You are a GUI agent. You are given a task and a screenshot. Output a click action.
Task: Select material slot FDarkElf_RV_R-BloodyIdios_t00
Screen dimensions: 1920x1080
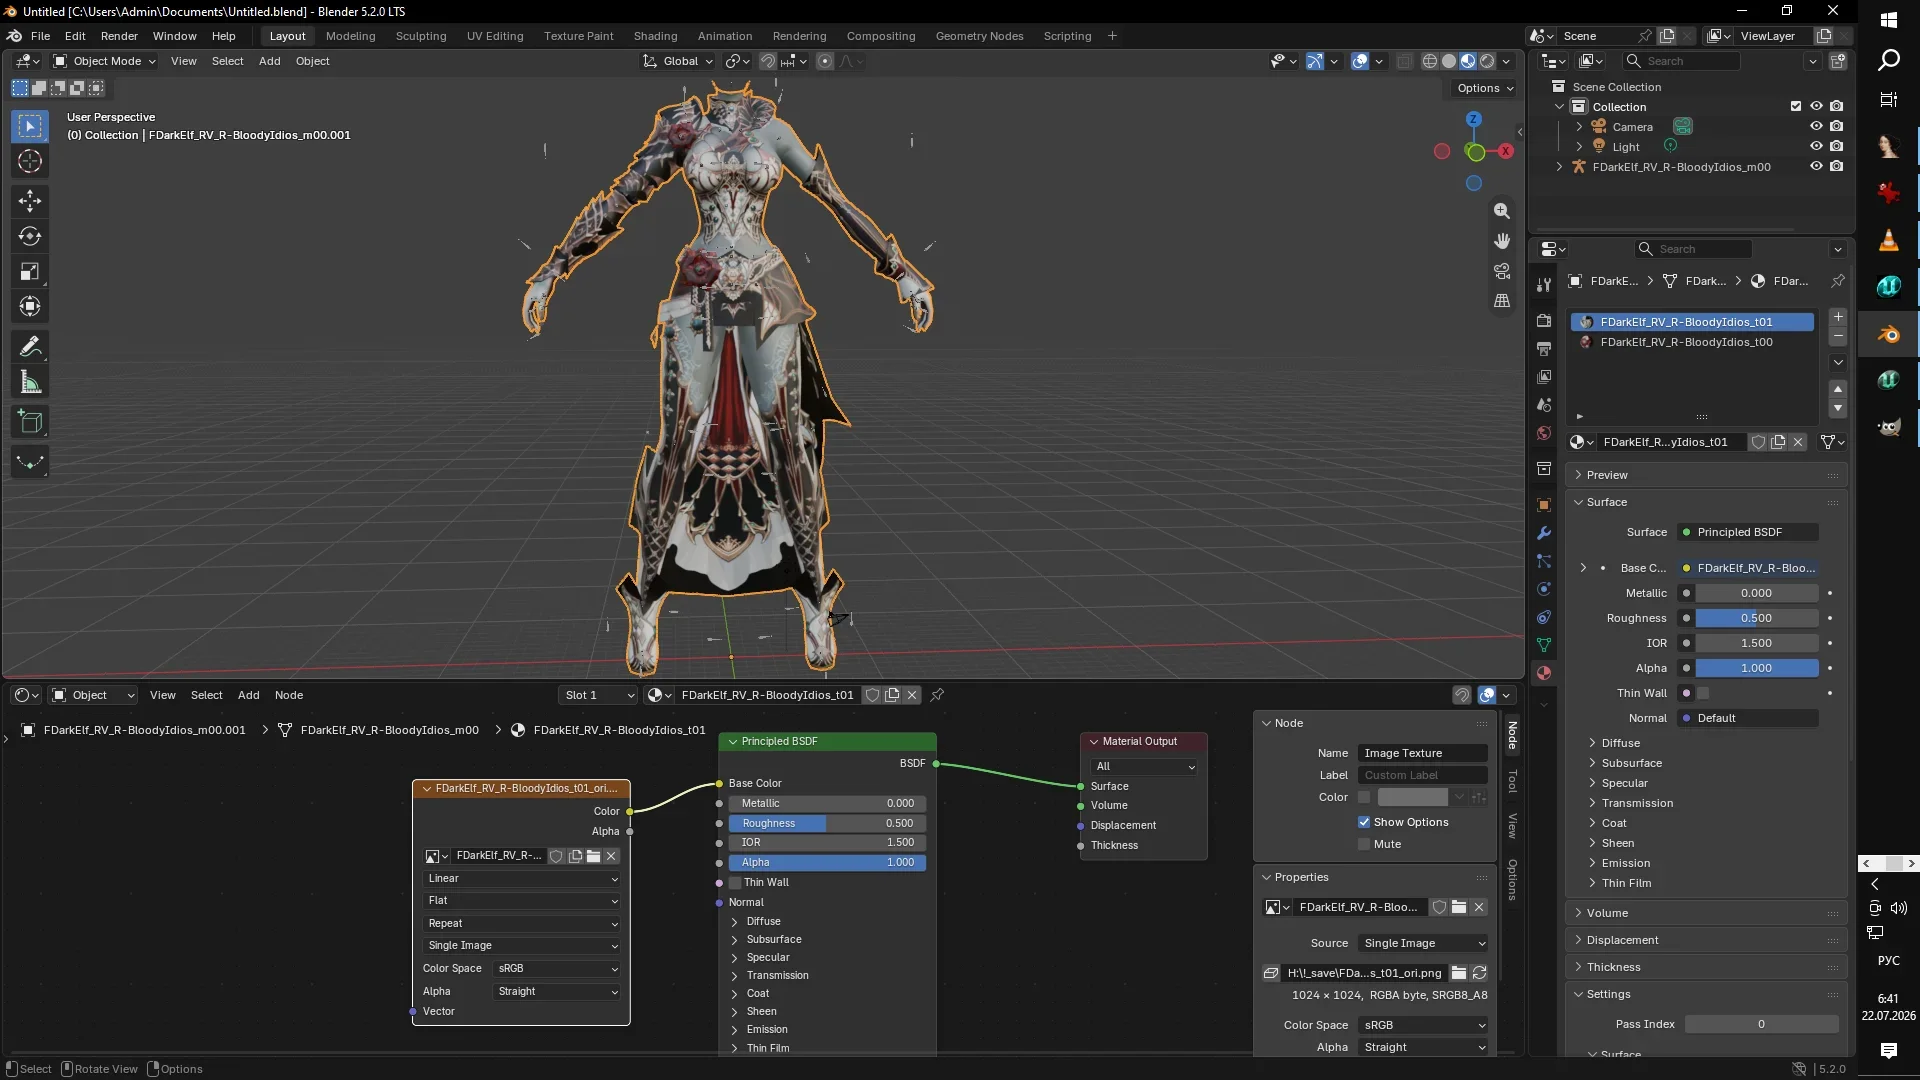click(1692, 342)
